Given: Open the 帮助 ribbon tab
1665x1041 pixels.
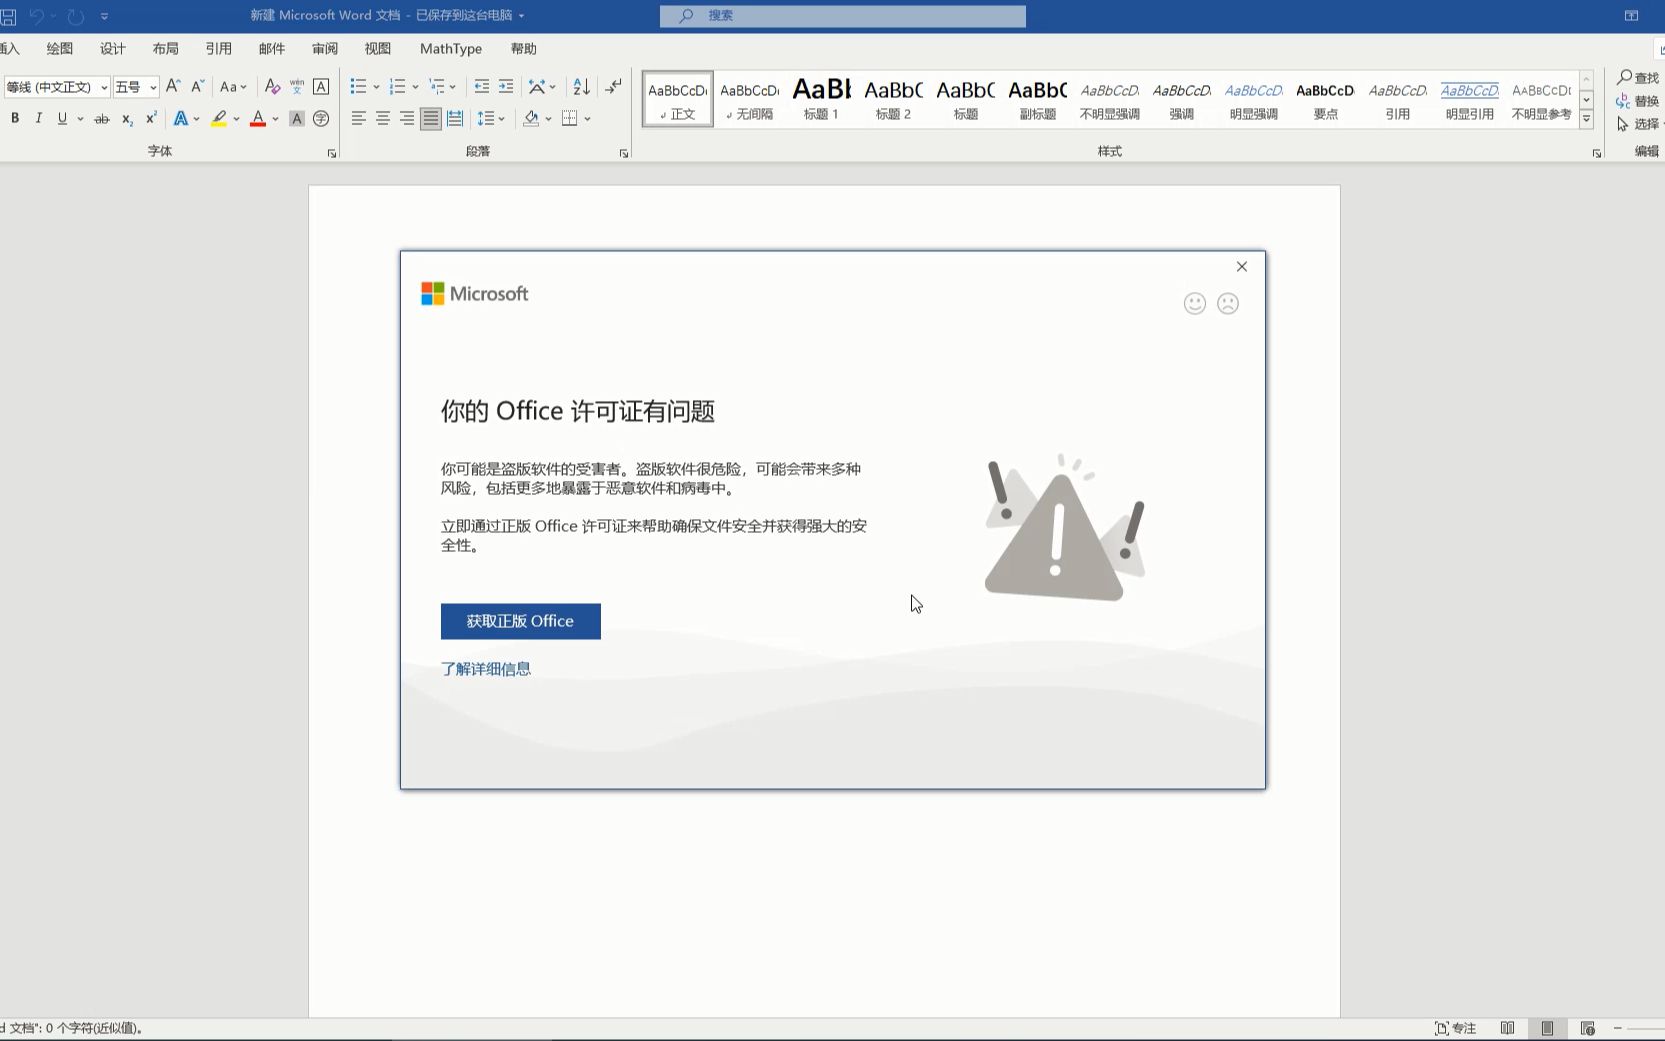Looking at the screenshot, I should click(524, 49).
